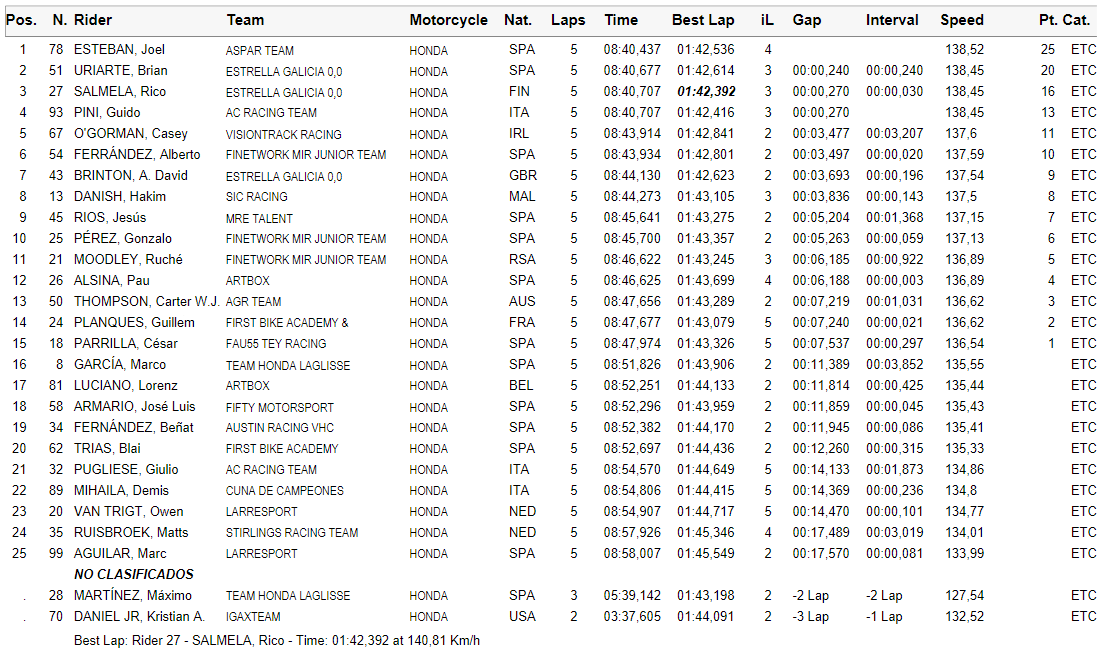Click bold best lap time 01:42,392
This screenshot has height=653, width=1098.
point(706,92)
